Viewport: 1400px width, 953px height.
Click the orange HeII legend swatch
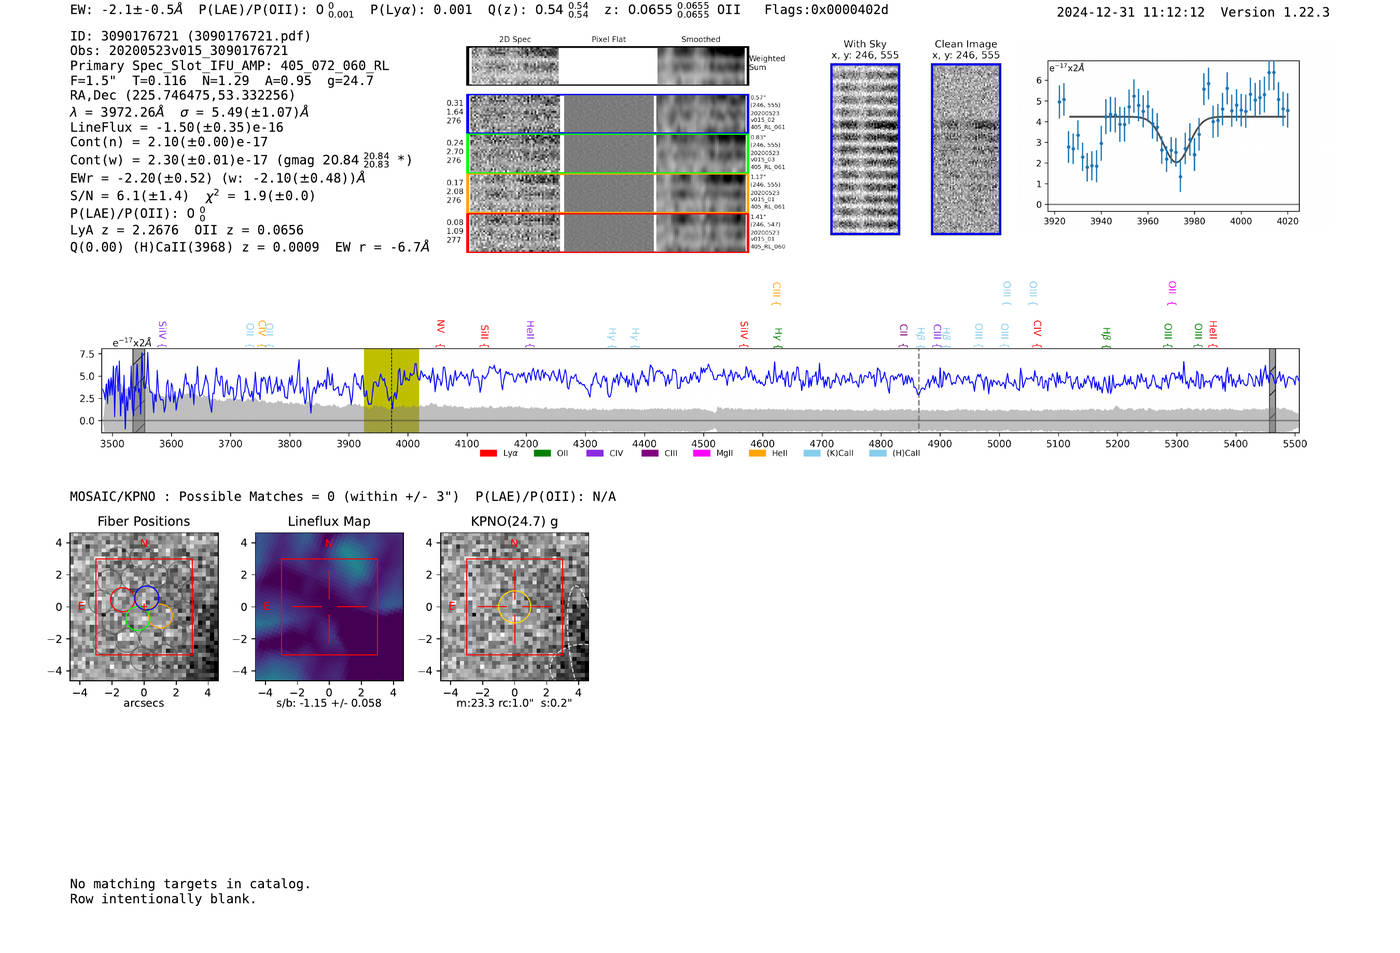[757, 454]
